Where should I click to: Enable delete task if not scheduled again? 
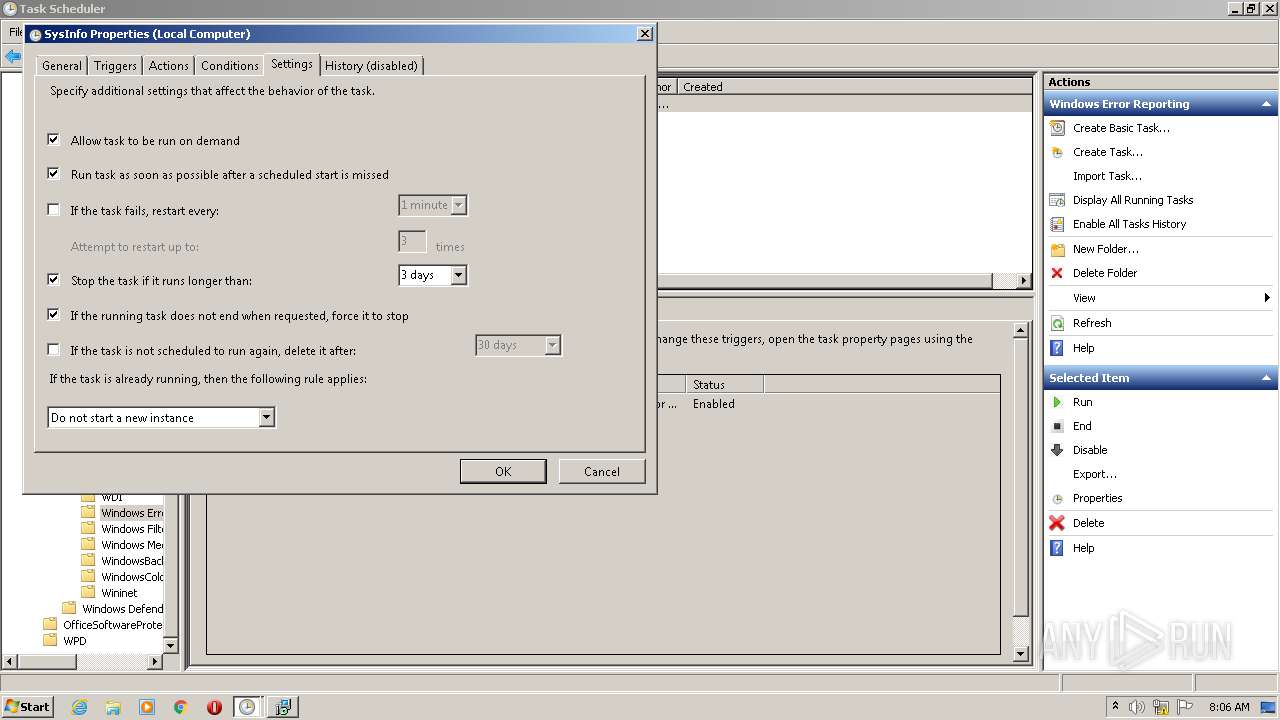click(54, 350)
